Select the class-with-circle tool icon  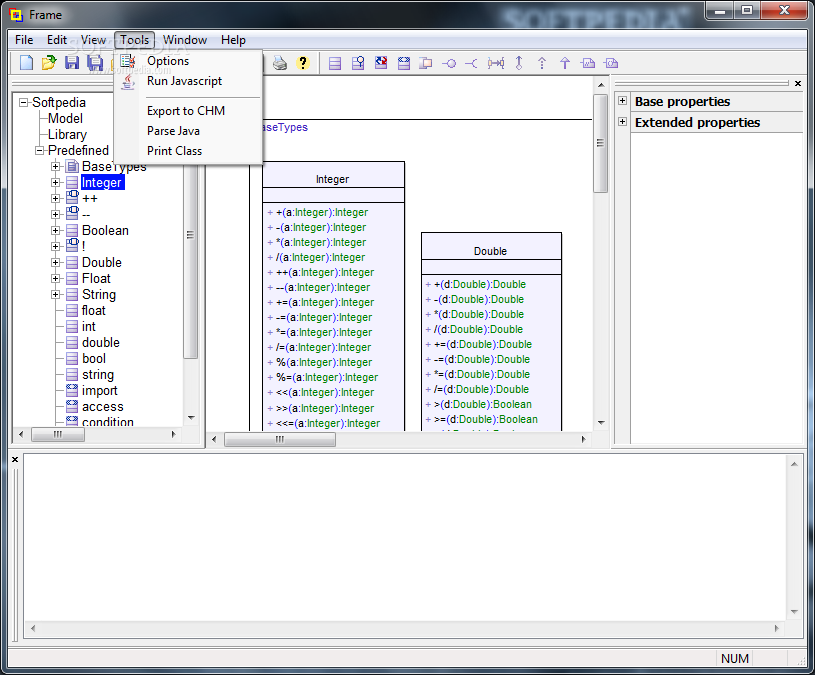[358, 63]
